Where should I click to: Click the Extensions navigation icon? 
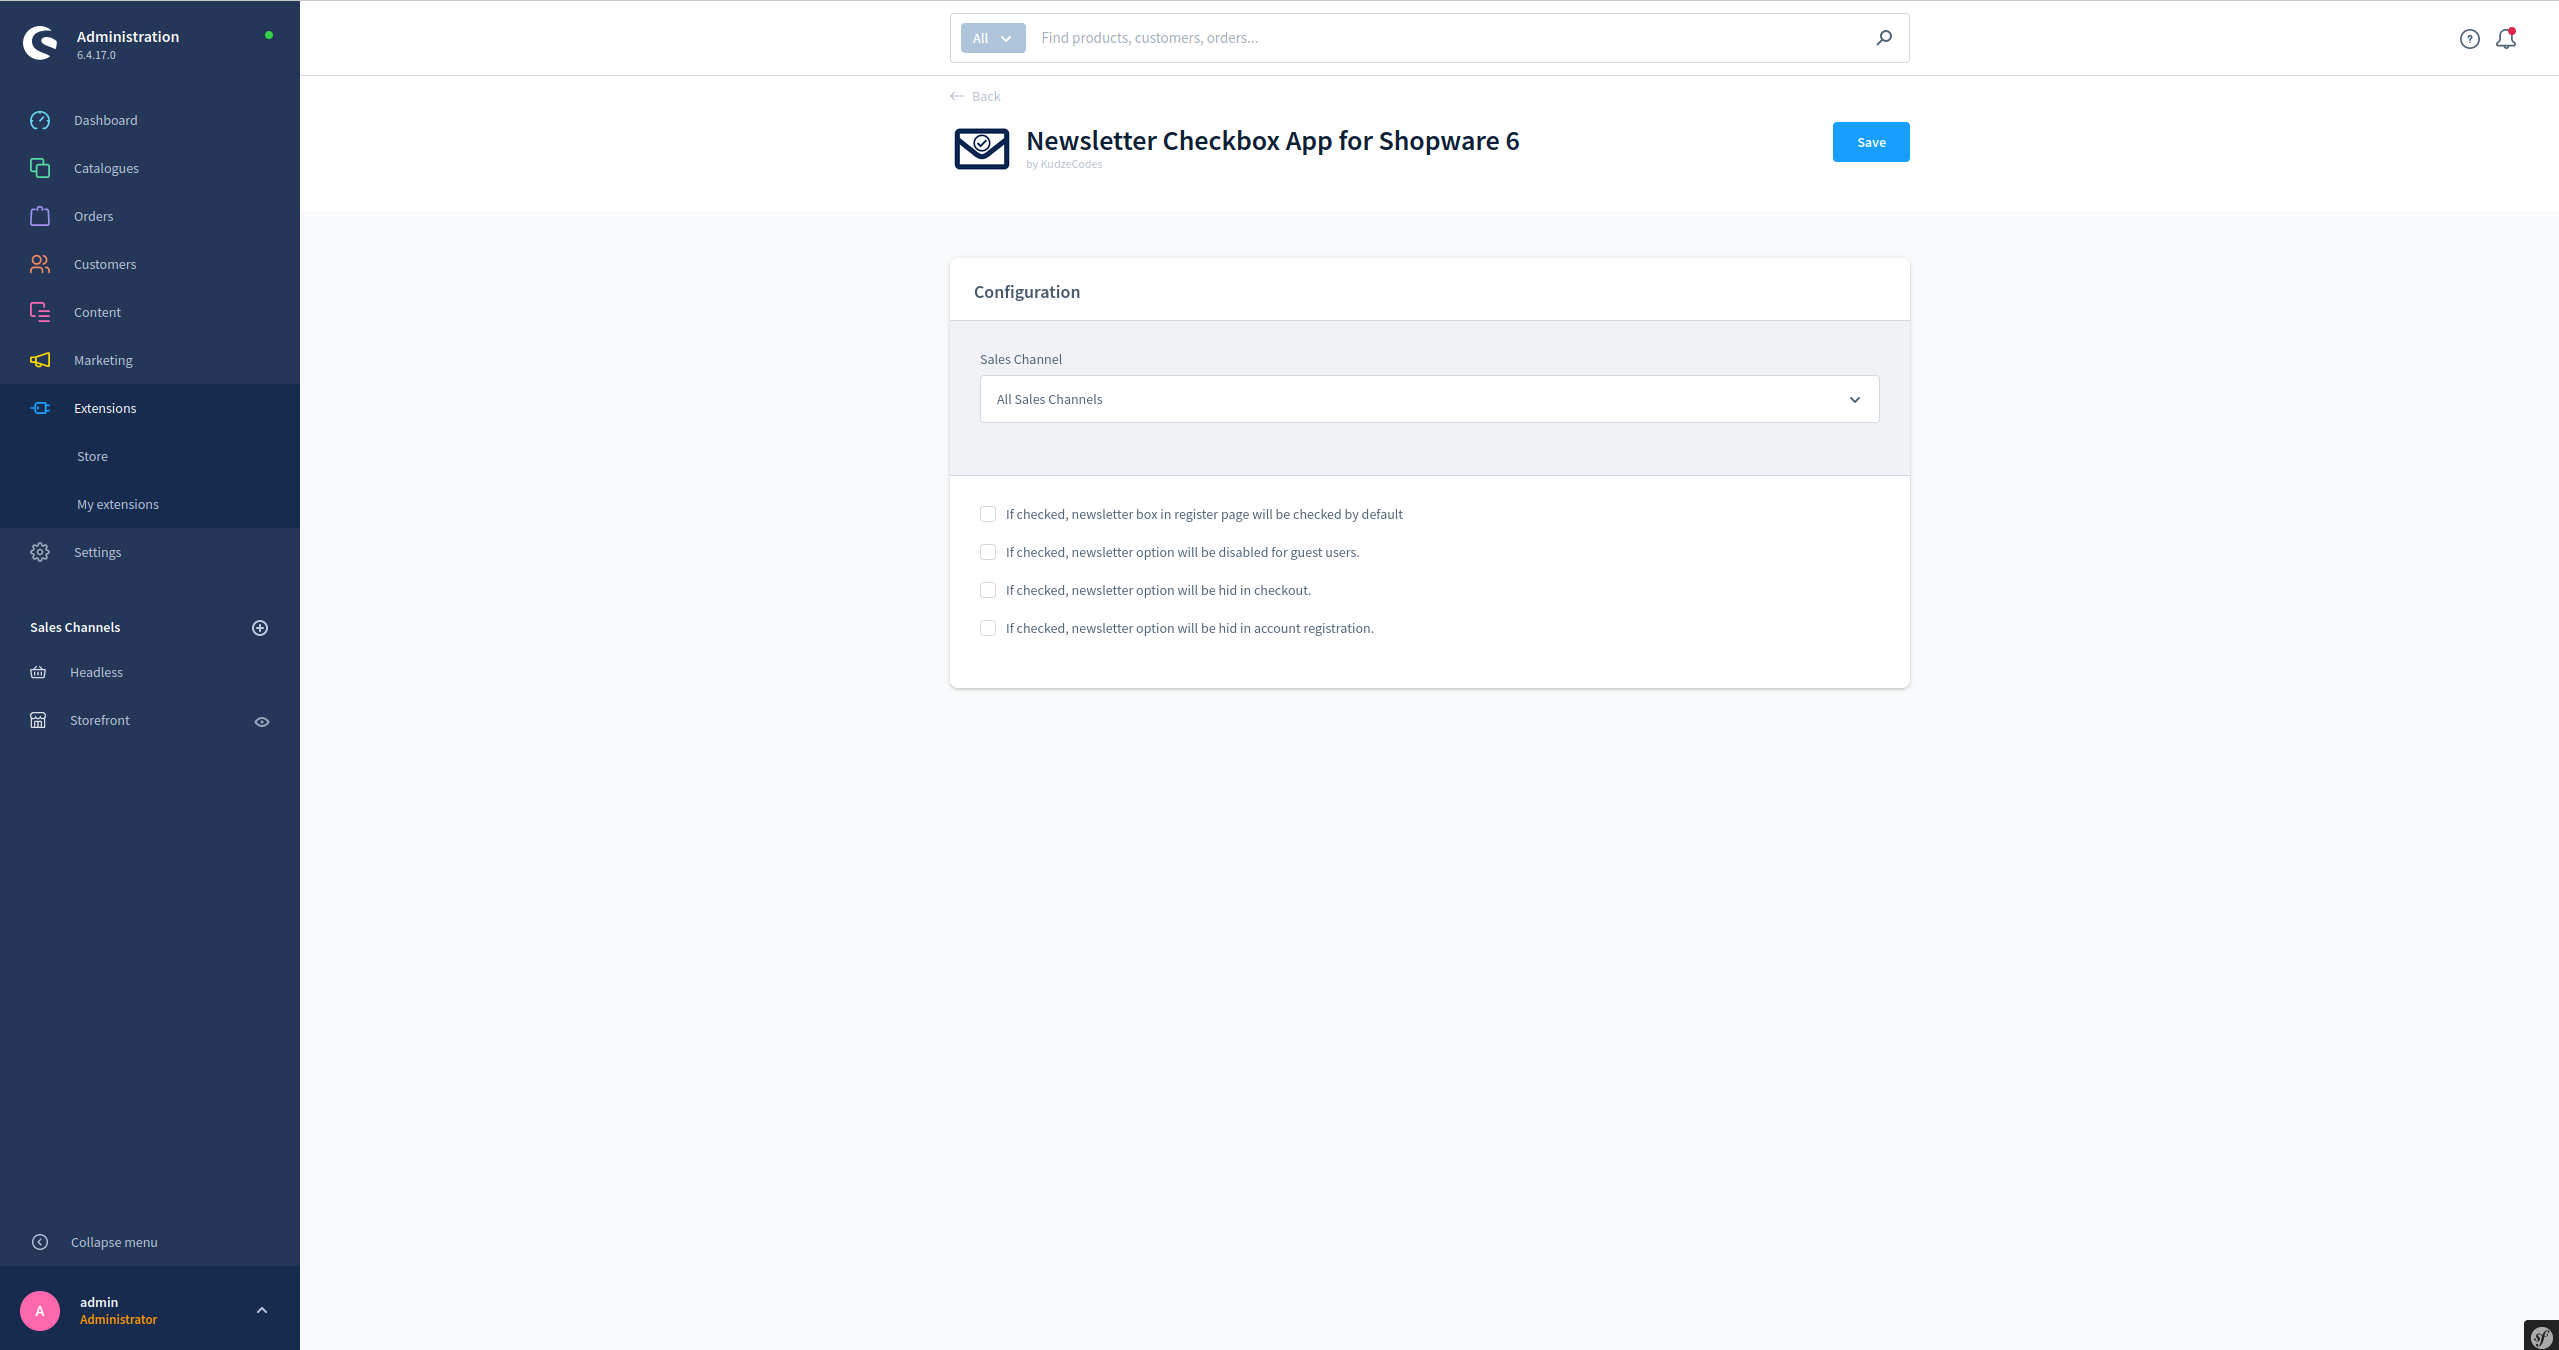pyautogui.click(x=42, y=408)
